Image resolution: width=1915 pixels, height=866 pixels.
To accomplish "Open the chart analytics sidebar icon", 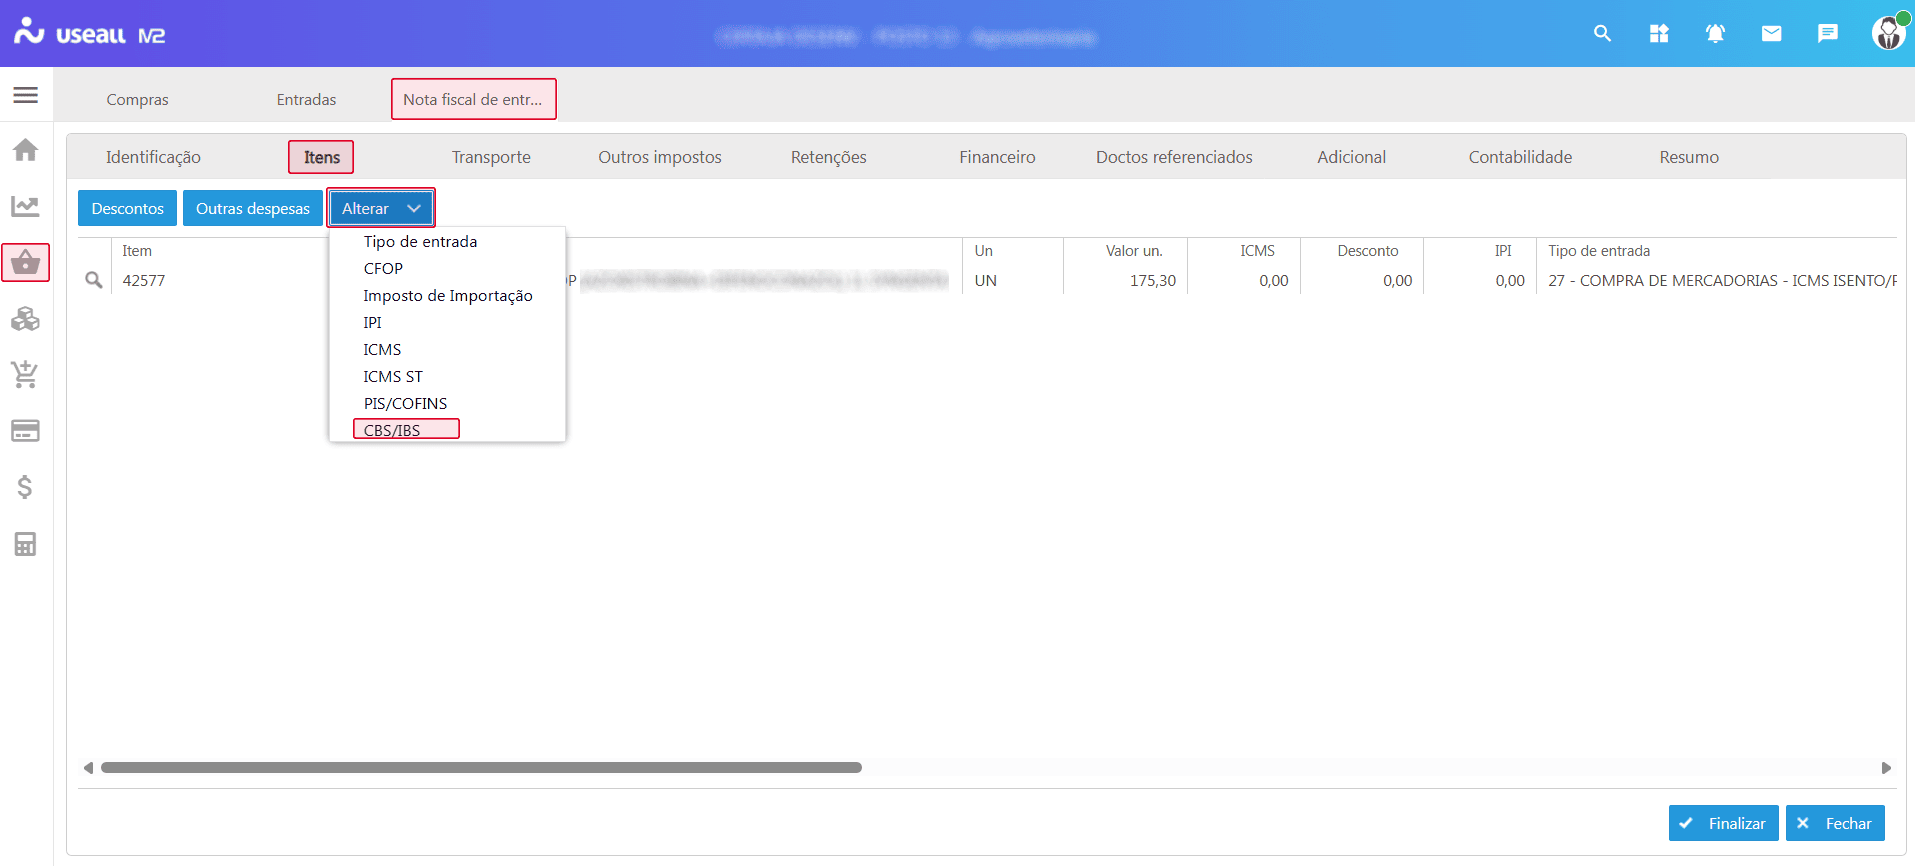I will coord(26,206).
